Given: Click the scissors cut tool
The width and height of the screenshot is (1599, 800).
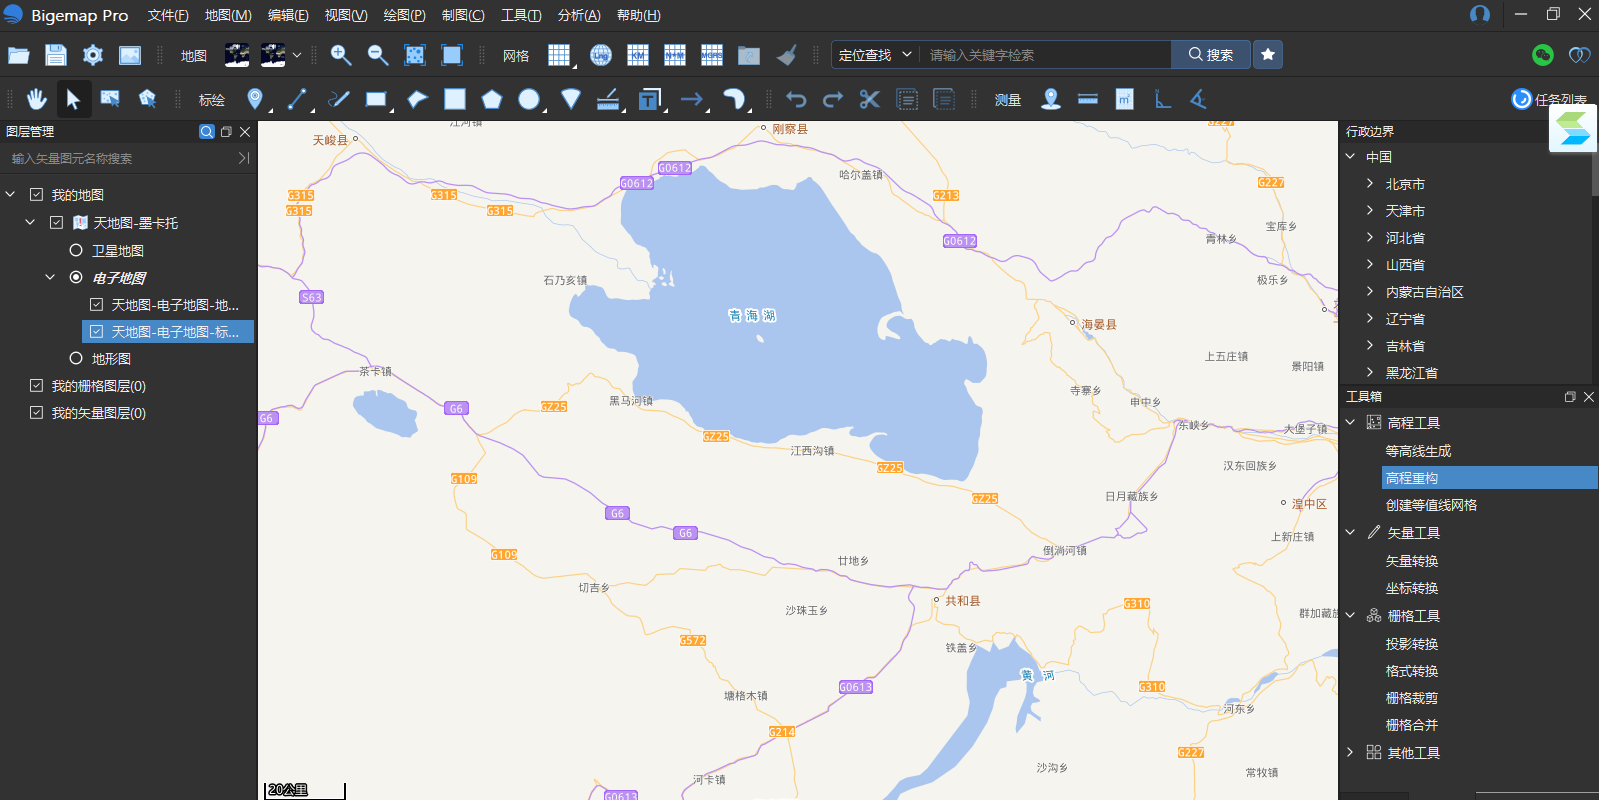Looking at the screenshot, I should click(869, 99).
